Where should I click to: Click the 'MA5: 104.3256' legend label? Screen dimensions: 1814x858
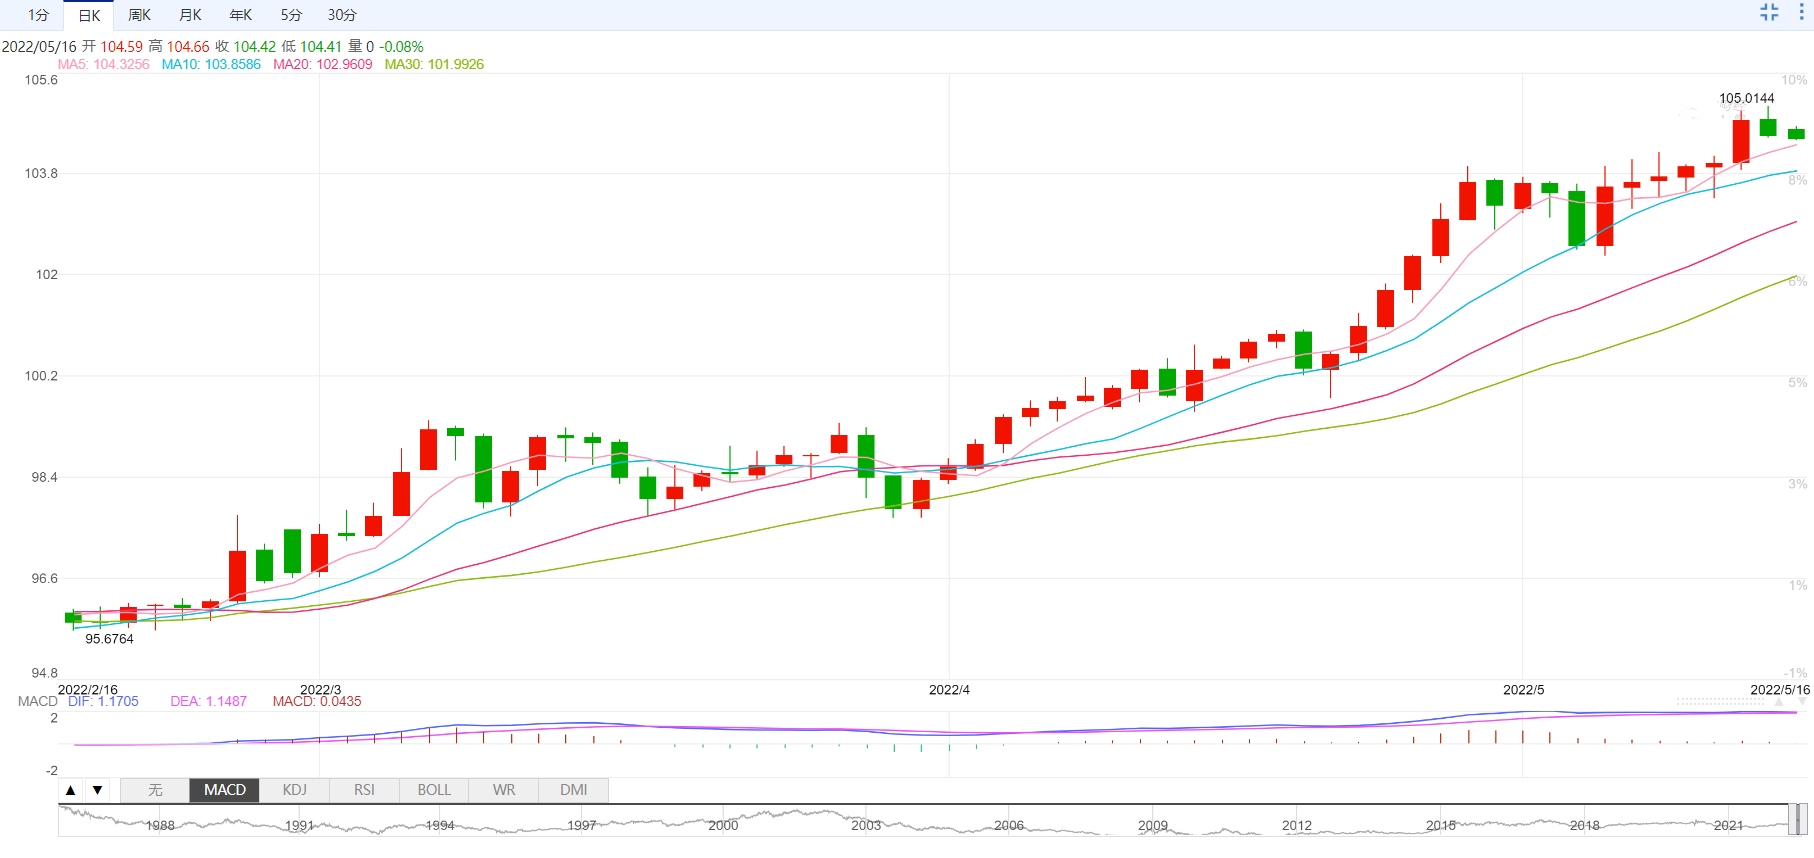click(x=104, y=64)
